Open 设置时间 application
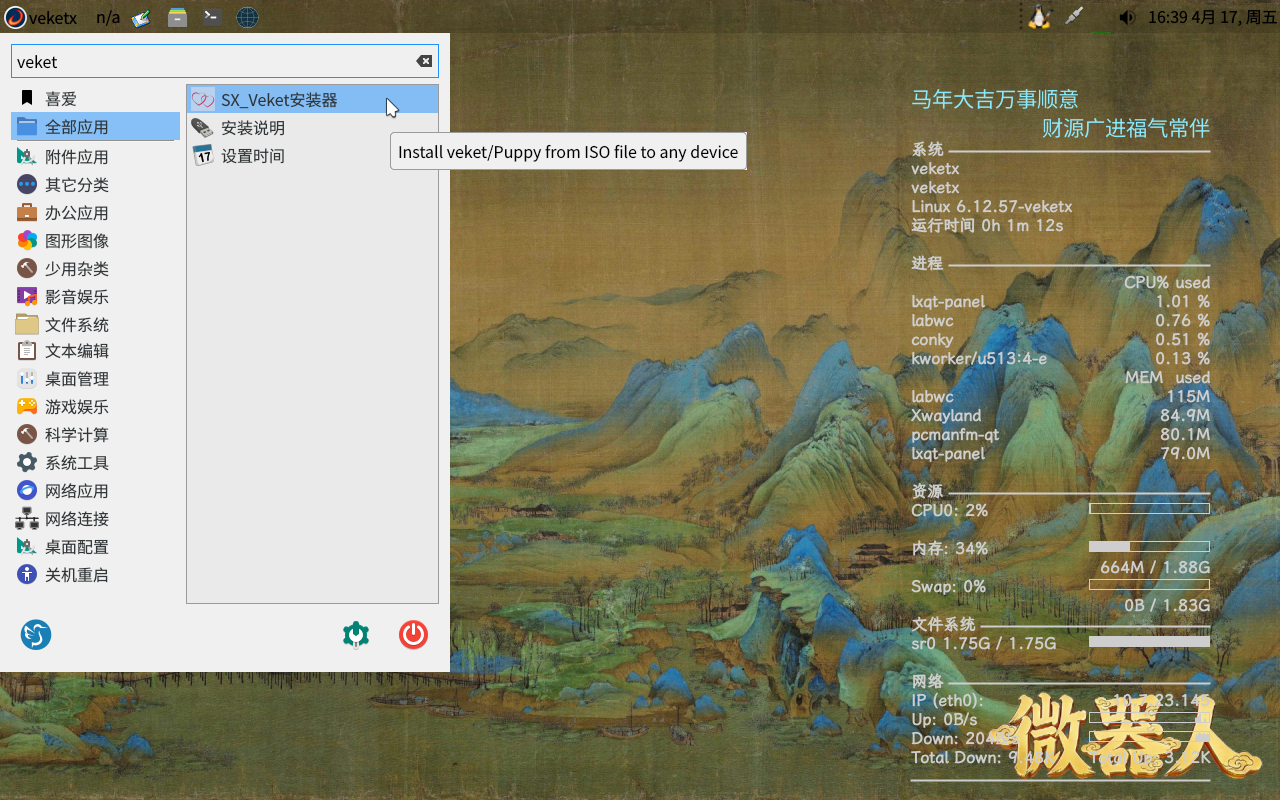Screen dimensions: 1280x800 (253, 156)
